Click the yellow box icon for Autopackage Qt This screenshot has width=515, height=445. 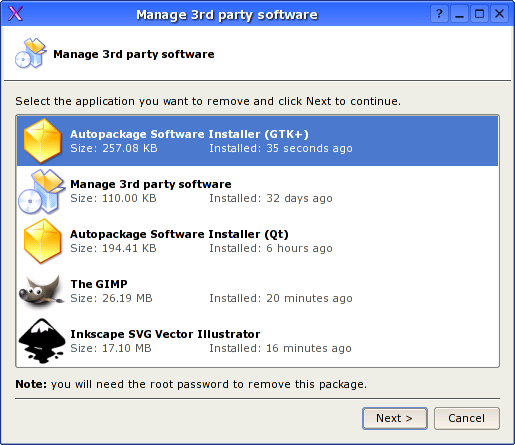click(42, 241)
